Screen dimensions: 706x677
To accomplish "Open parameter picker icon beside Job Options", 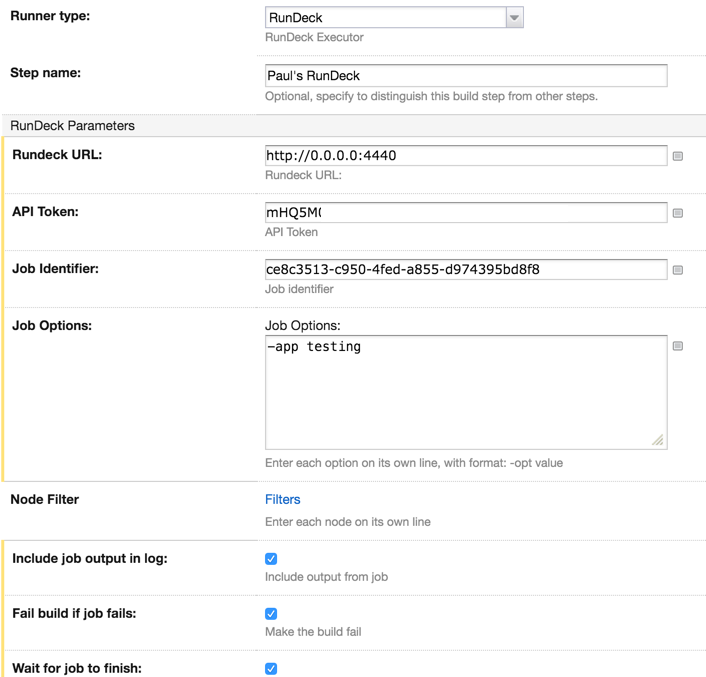I will [x=678, y=346].
